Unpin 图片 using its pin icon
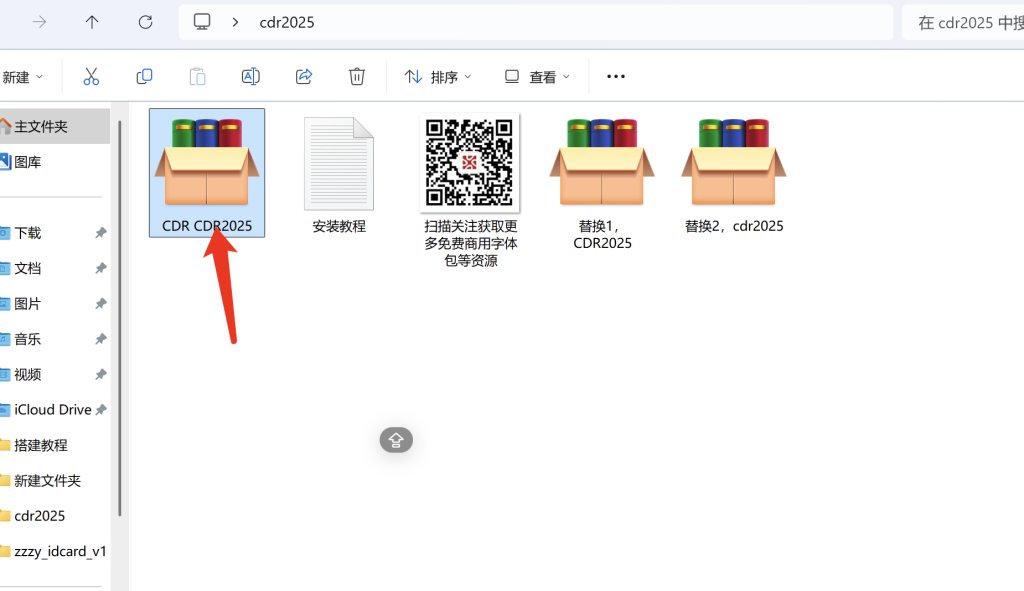This screenshot has height=591, width=1024. pyautogui.click(x=101, y=304)
